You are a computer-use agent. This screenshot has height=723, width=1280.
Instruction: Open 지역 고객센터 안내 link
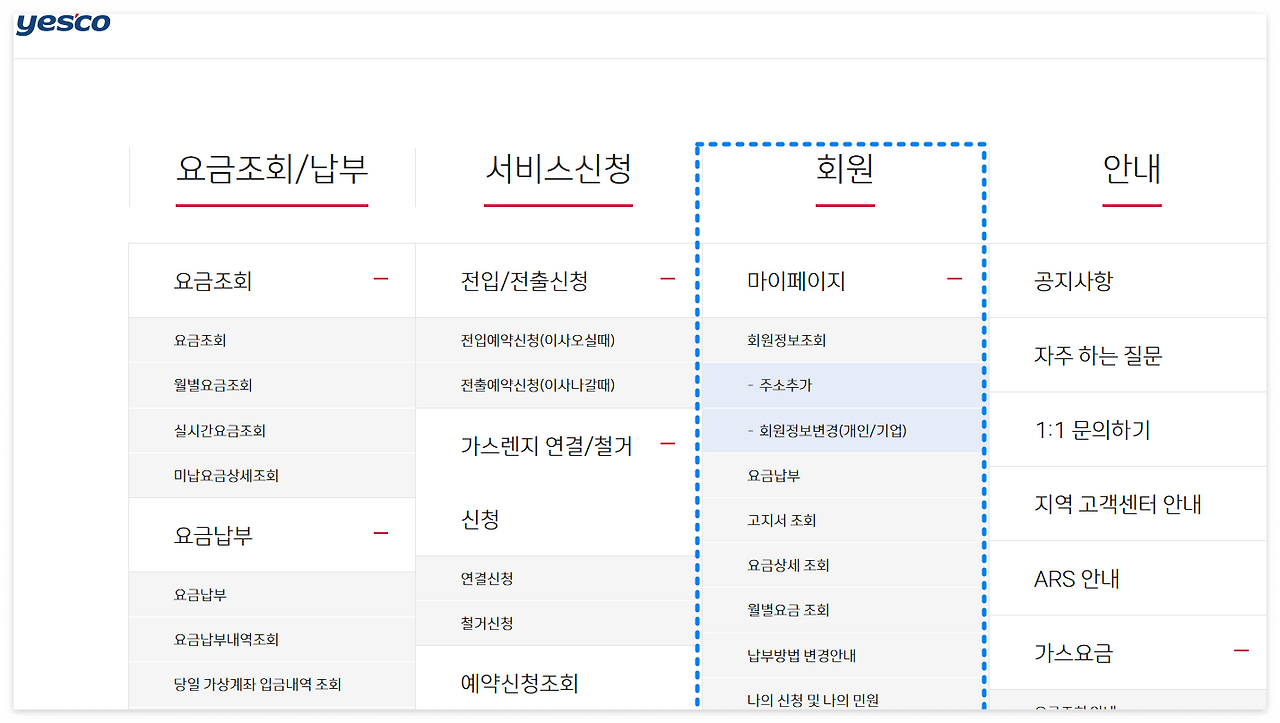point(1118,504)
